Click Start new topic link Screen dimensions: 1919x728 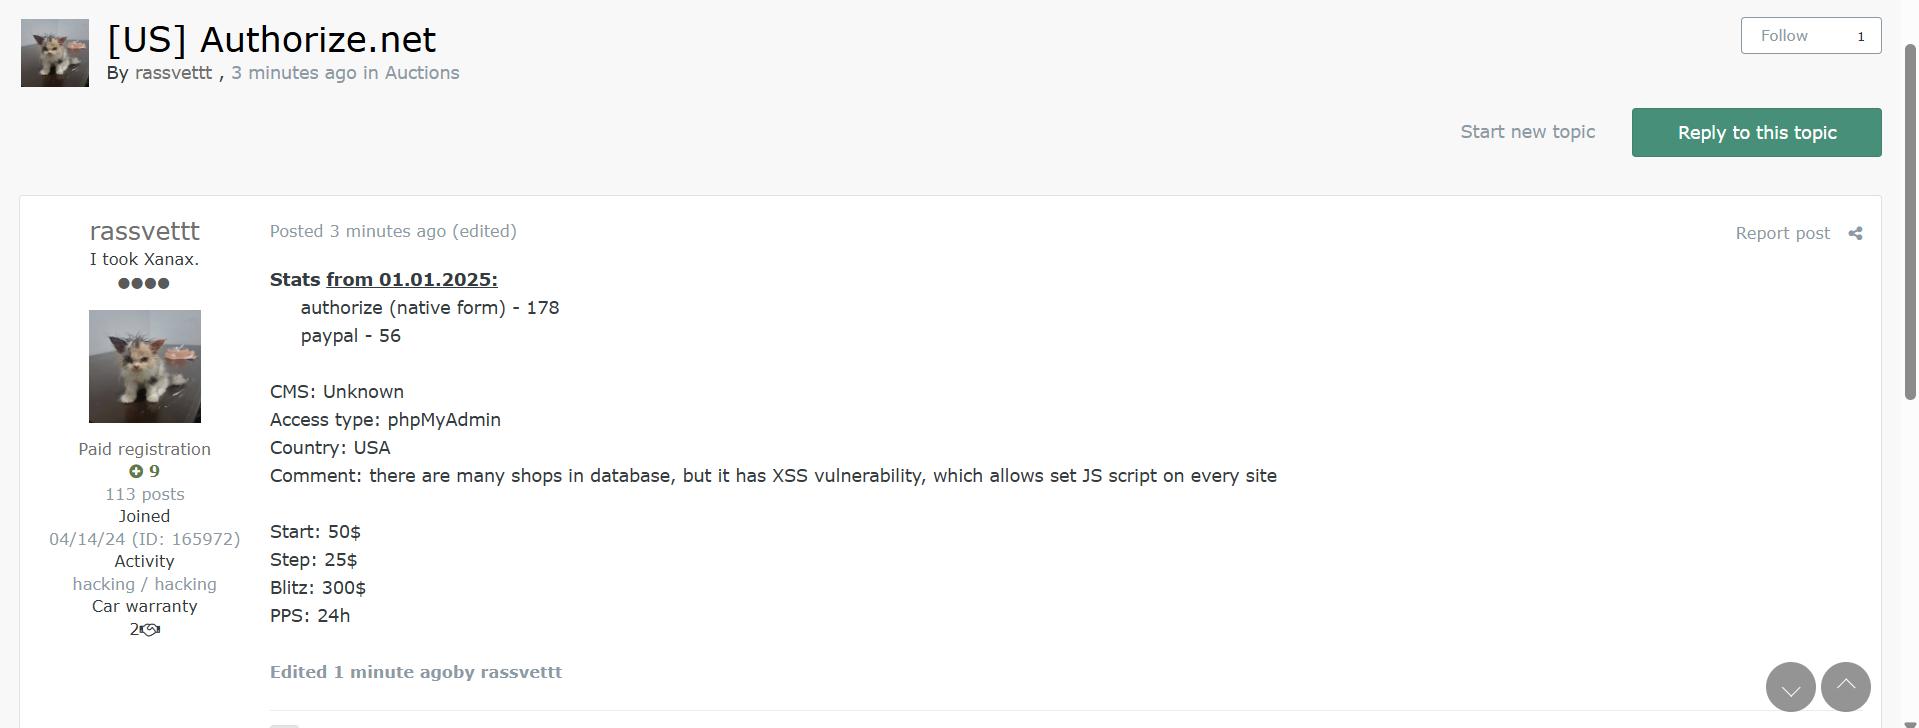point(1527,132)
